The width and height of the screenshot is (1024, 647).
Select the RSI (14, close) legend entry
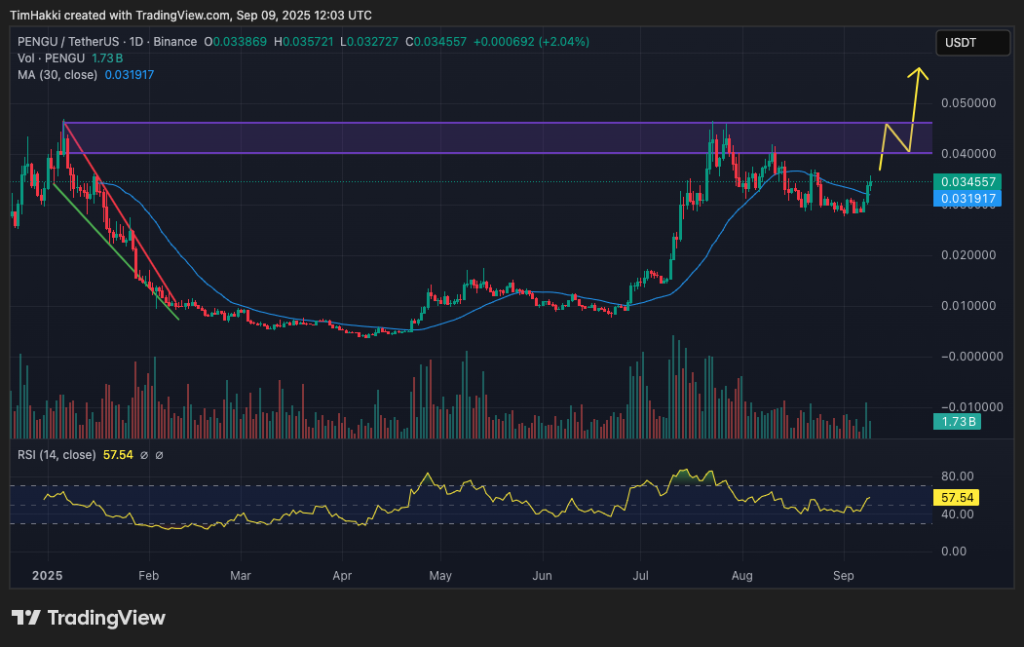tap(57, 453)
